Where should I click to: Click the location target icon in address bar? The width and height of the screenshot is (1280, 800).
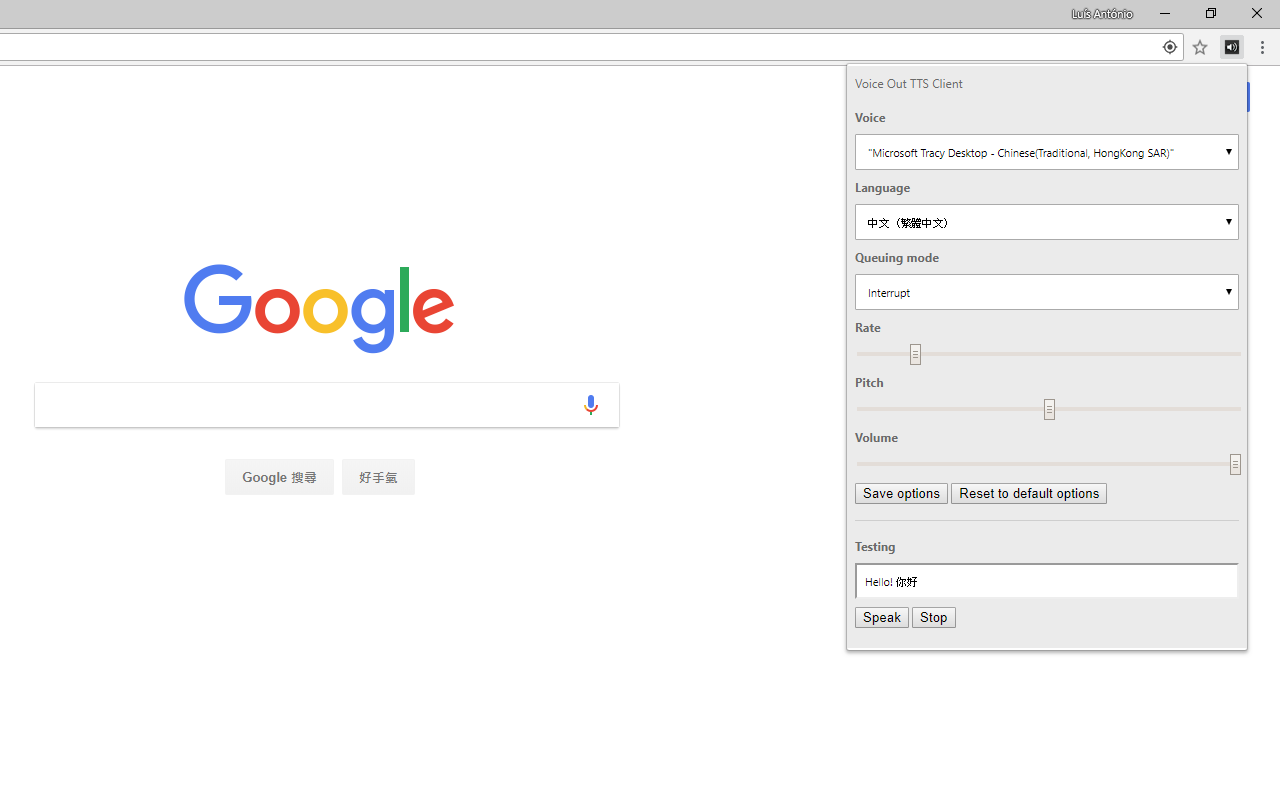pos(1169,47)
